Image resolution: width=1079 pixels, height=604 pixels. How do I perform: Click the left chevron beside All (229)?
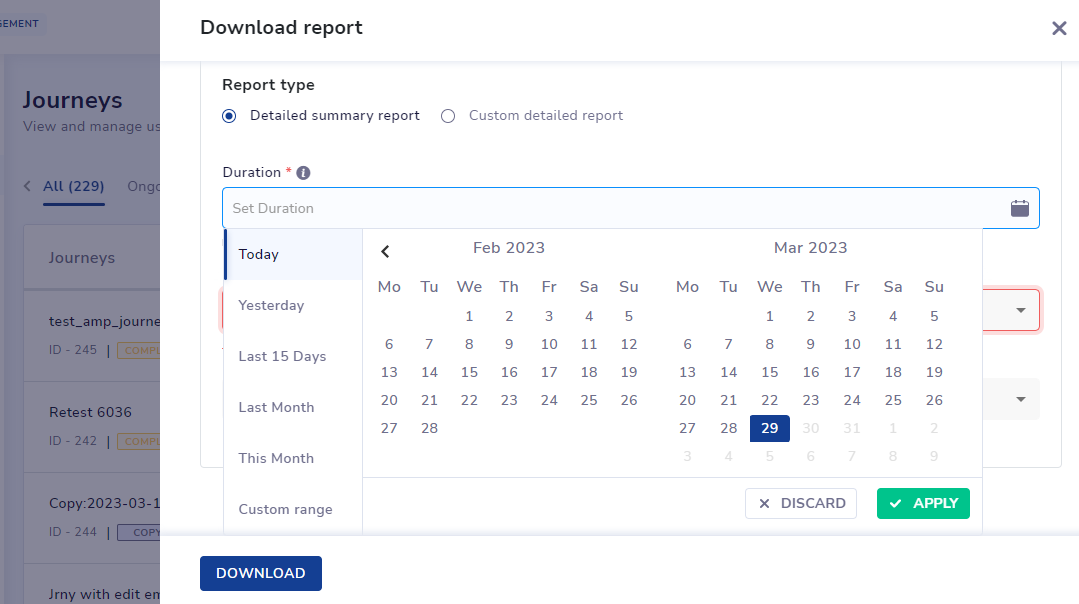(x=28, y=186)
